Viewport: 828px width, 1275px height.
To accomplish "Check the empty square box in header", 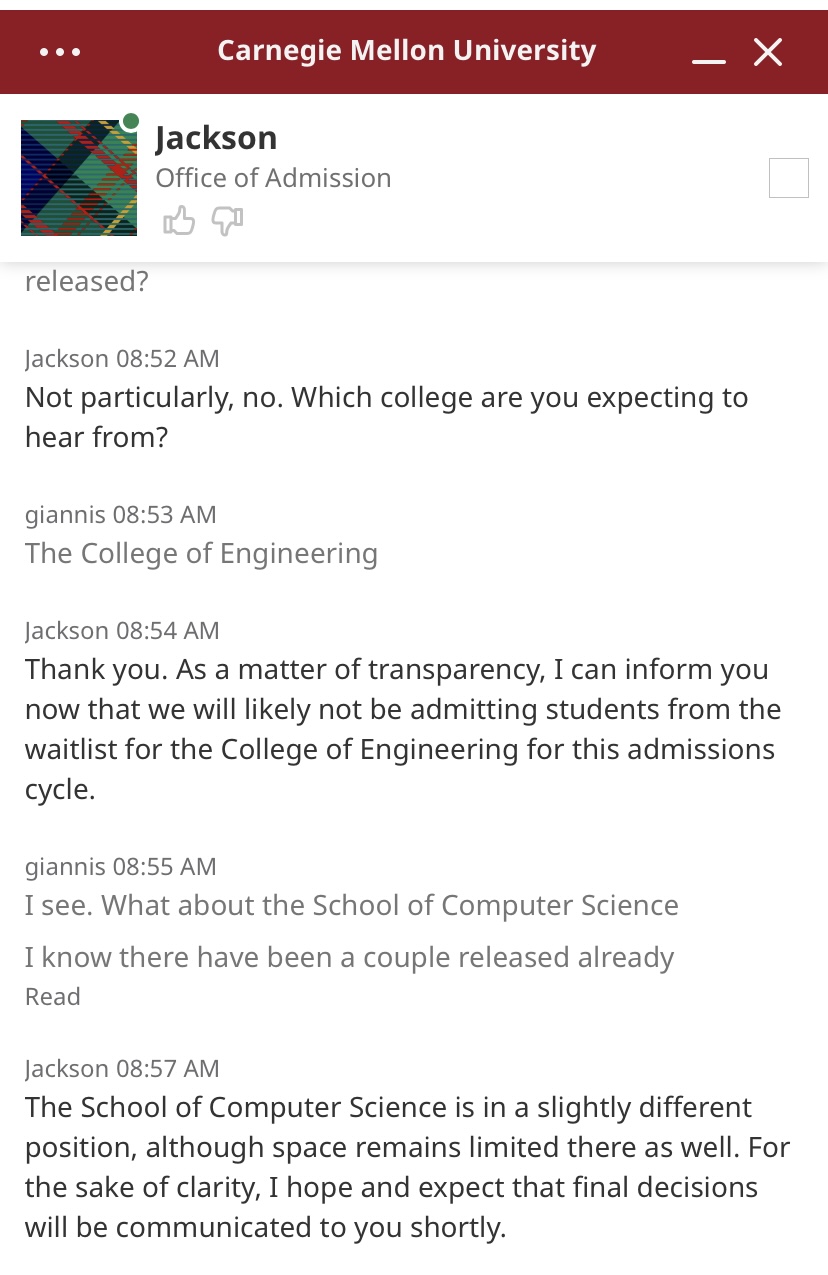I will point(788,178).
